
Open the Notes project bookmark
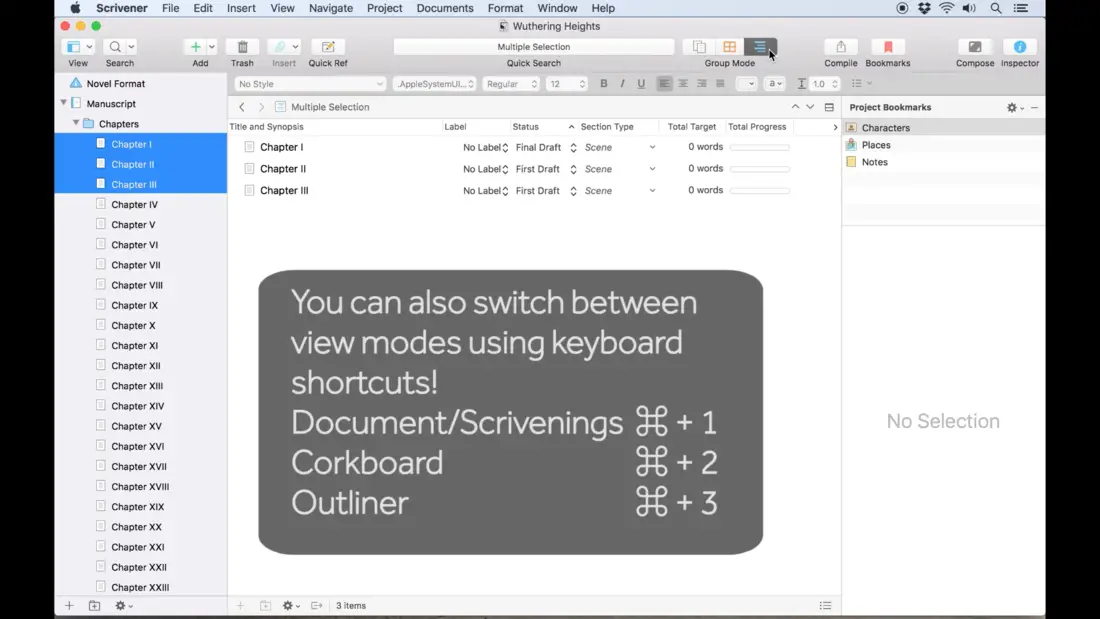tap(874, 162)
